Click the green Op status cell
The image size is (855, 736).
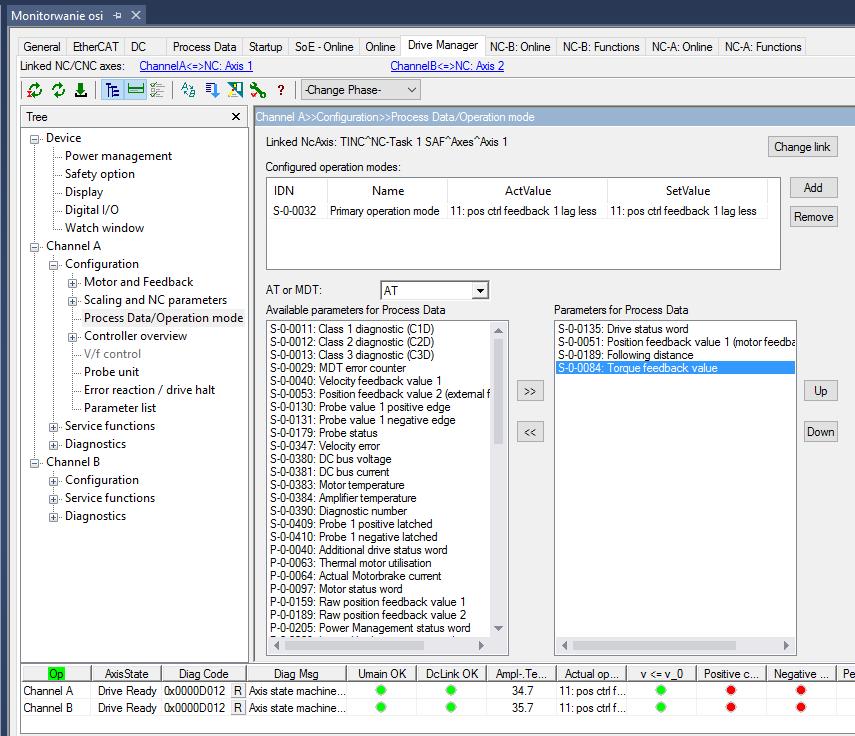point(56,674)
